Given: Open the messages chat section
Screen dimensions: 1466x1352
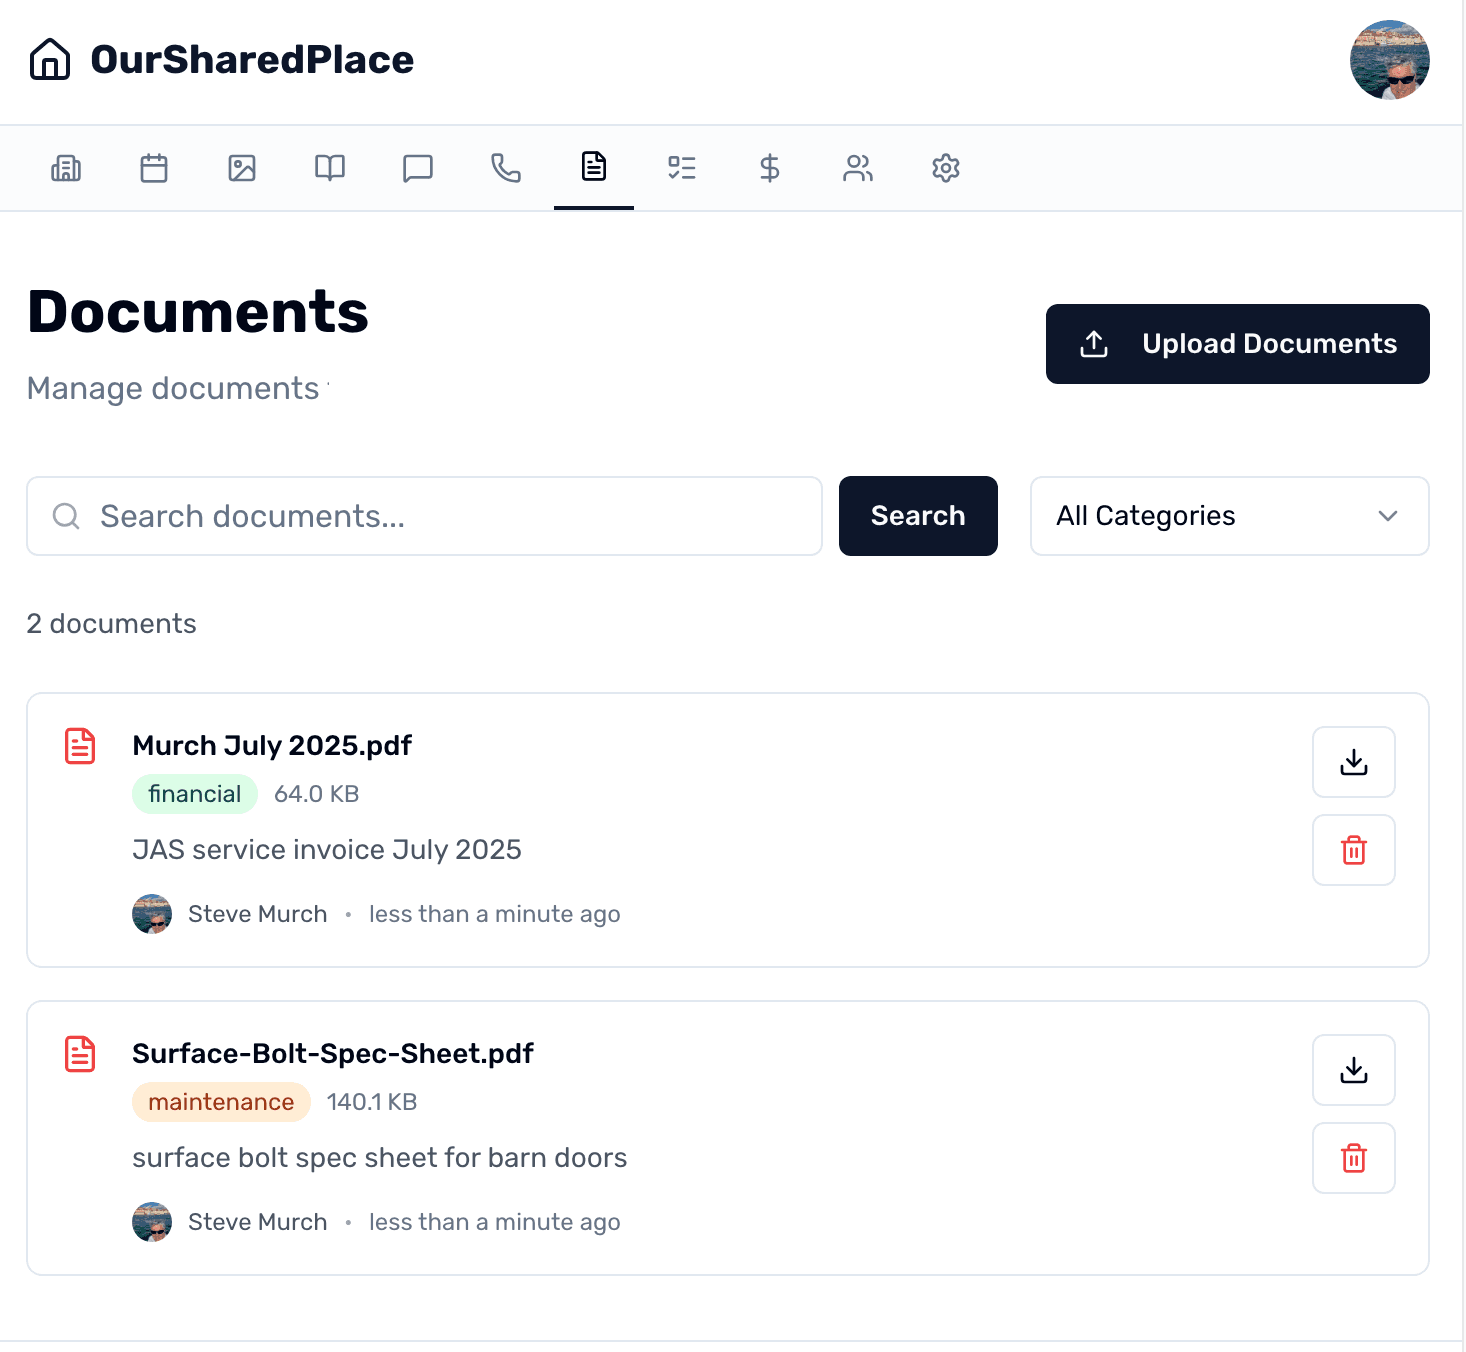Looking at the screenshot, I should coord(418,168).
